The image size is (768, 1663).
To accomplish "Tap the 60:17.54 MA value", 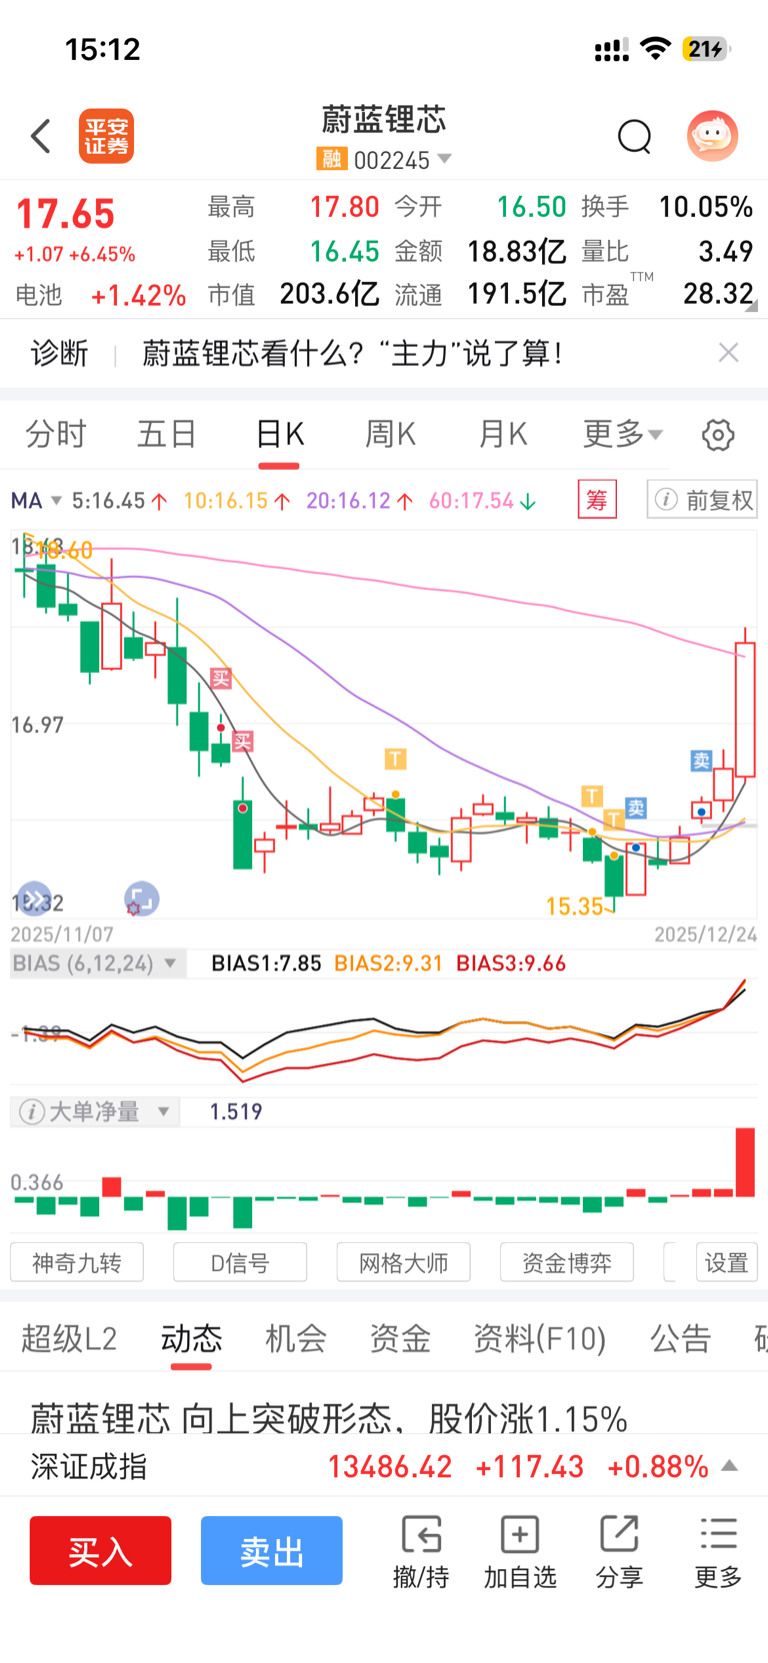I will (x=482, y=500).
